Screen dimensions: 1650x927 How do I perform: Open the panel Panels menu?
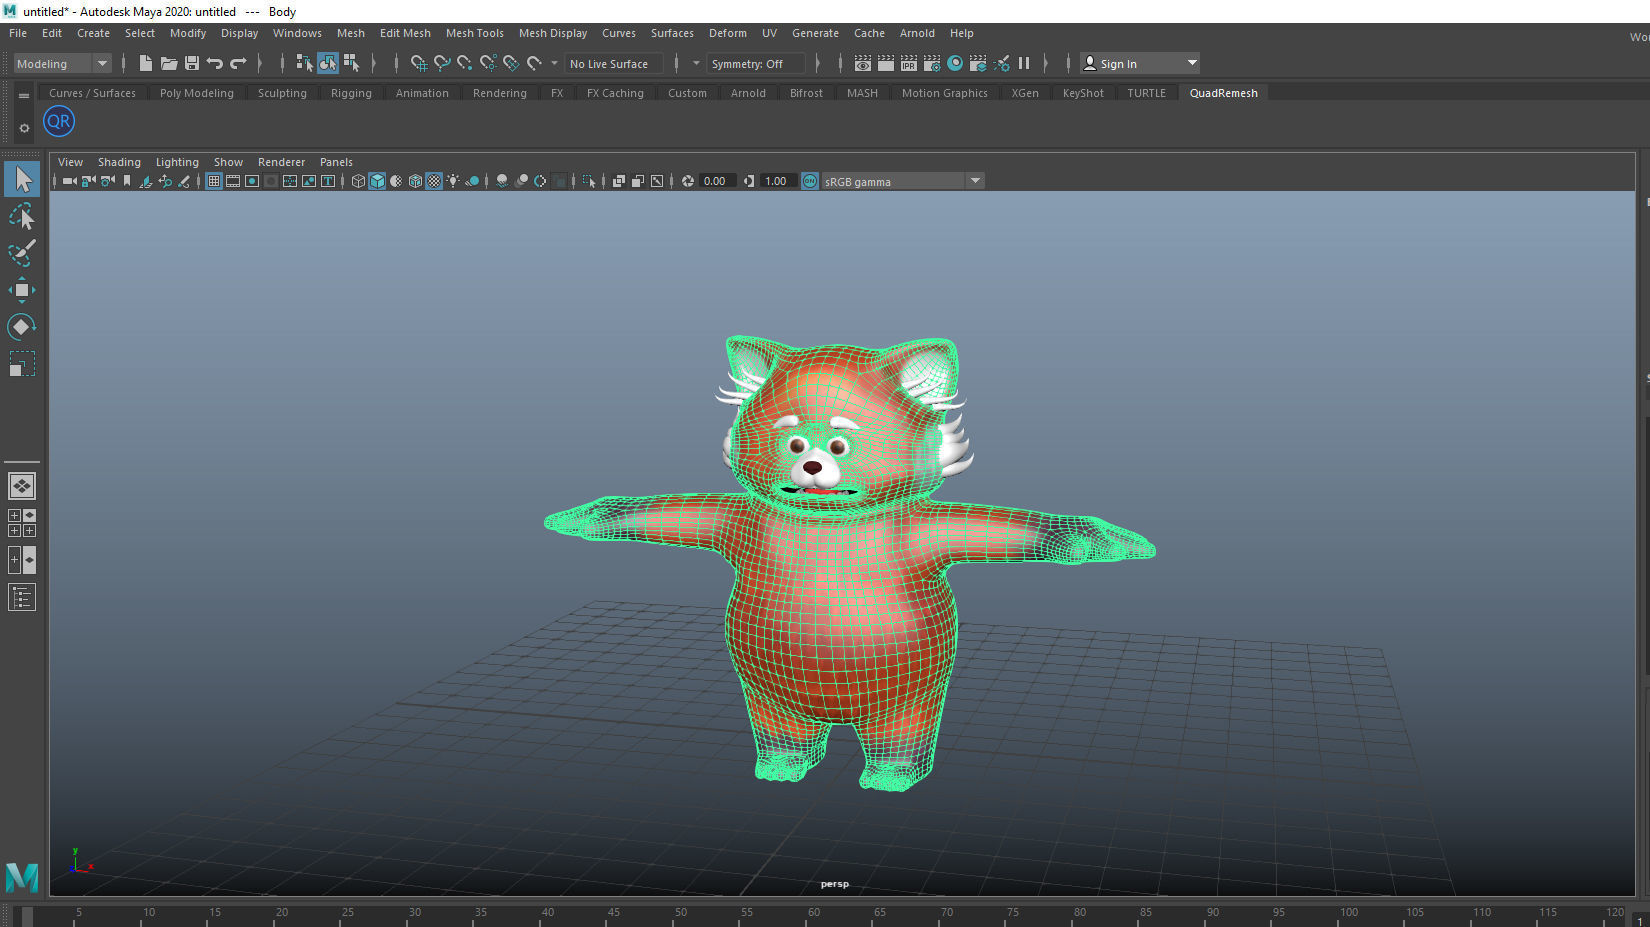(x=336, y=162)
